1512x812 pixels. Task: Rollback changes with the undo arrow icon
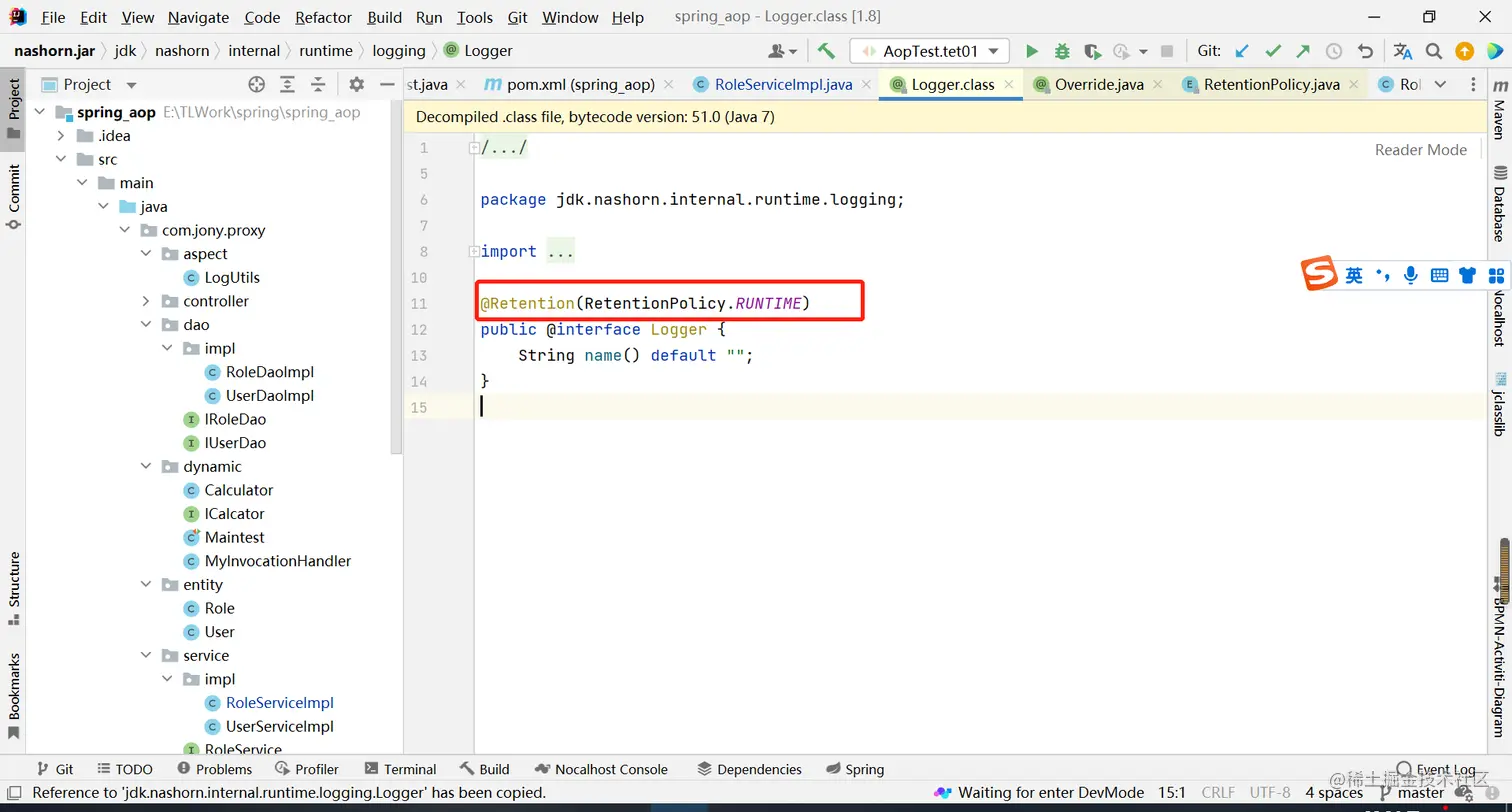click(1365, 51)
